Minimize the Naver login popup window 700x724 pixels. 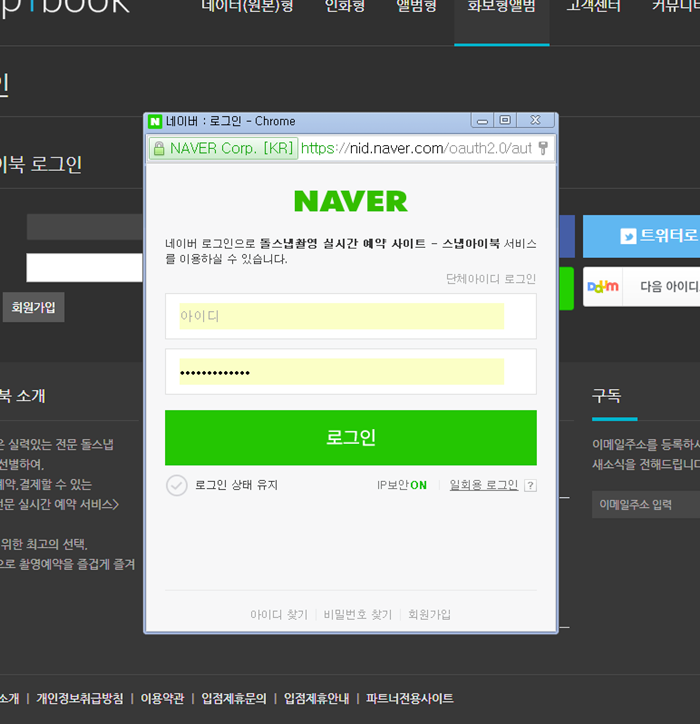point(483,121)
